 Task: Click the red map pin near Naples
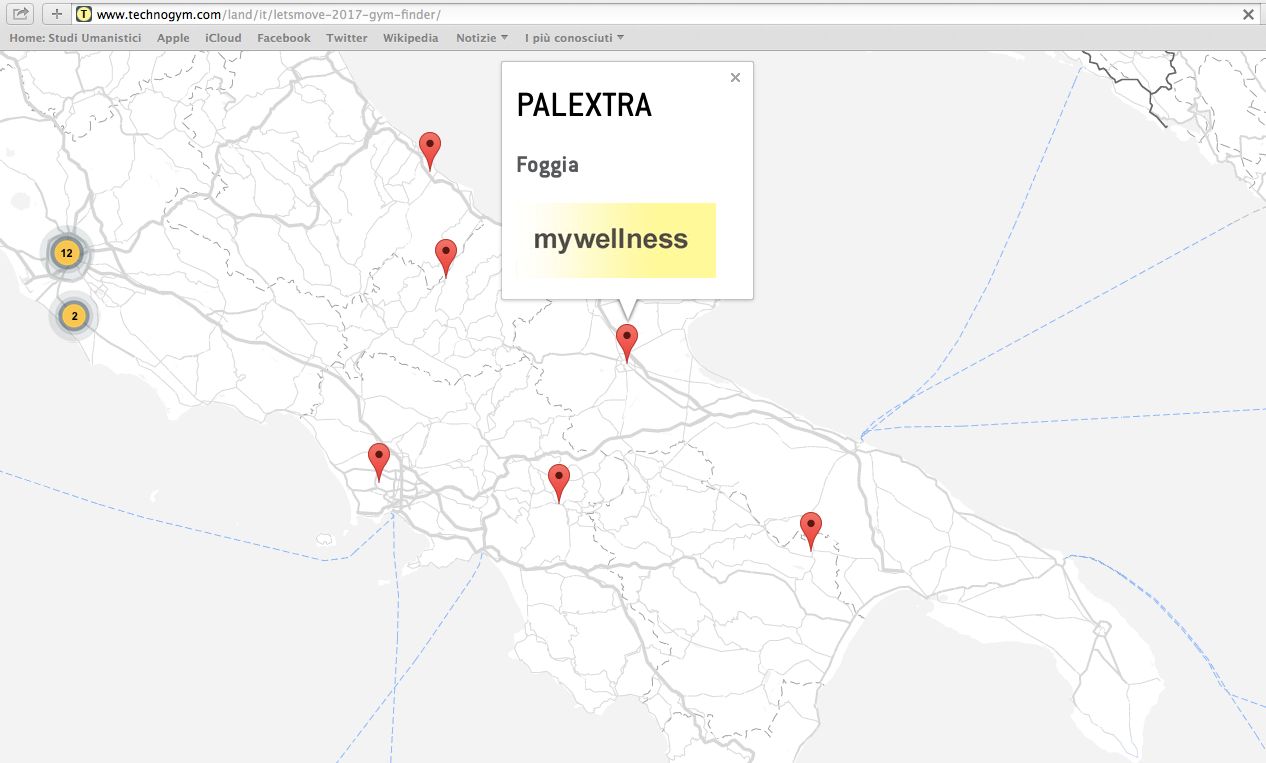(x=379, y=460)
